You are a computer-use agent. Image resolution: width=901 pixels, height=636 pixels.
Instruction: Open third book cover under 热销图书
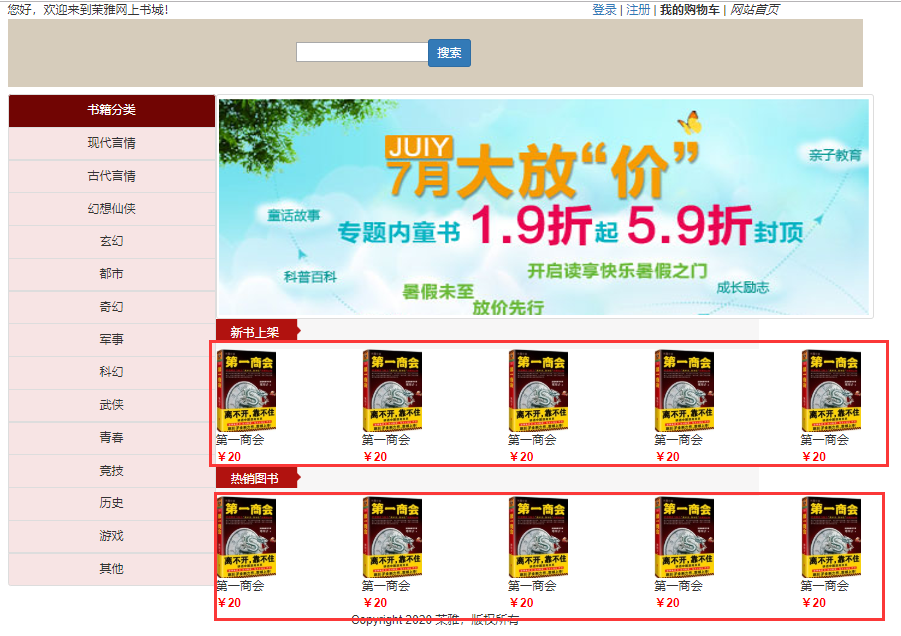pyautogui.click(x=538, y=537)
